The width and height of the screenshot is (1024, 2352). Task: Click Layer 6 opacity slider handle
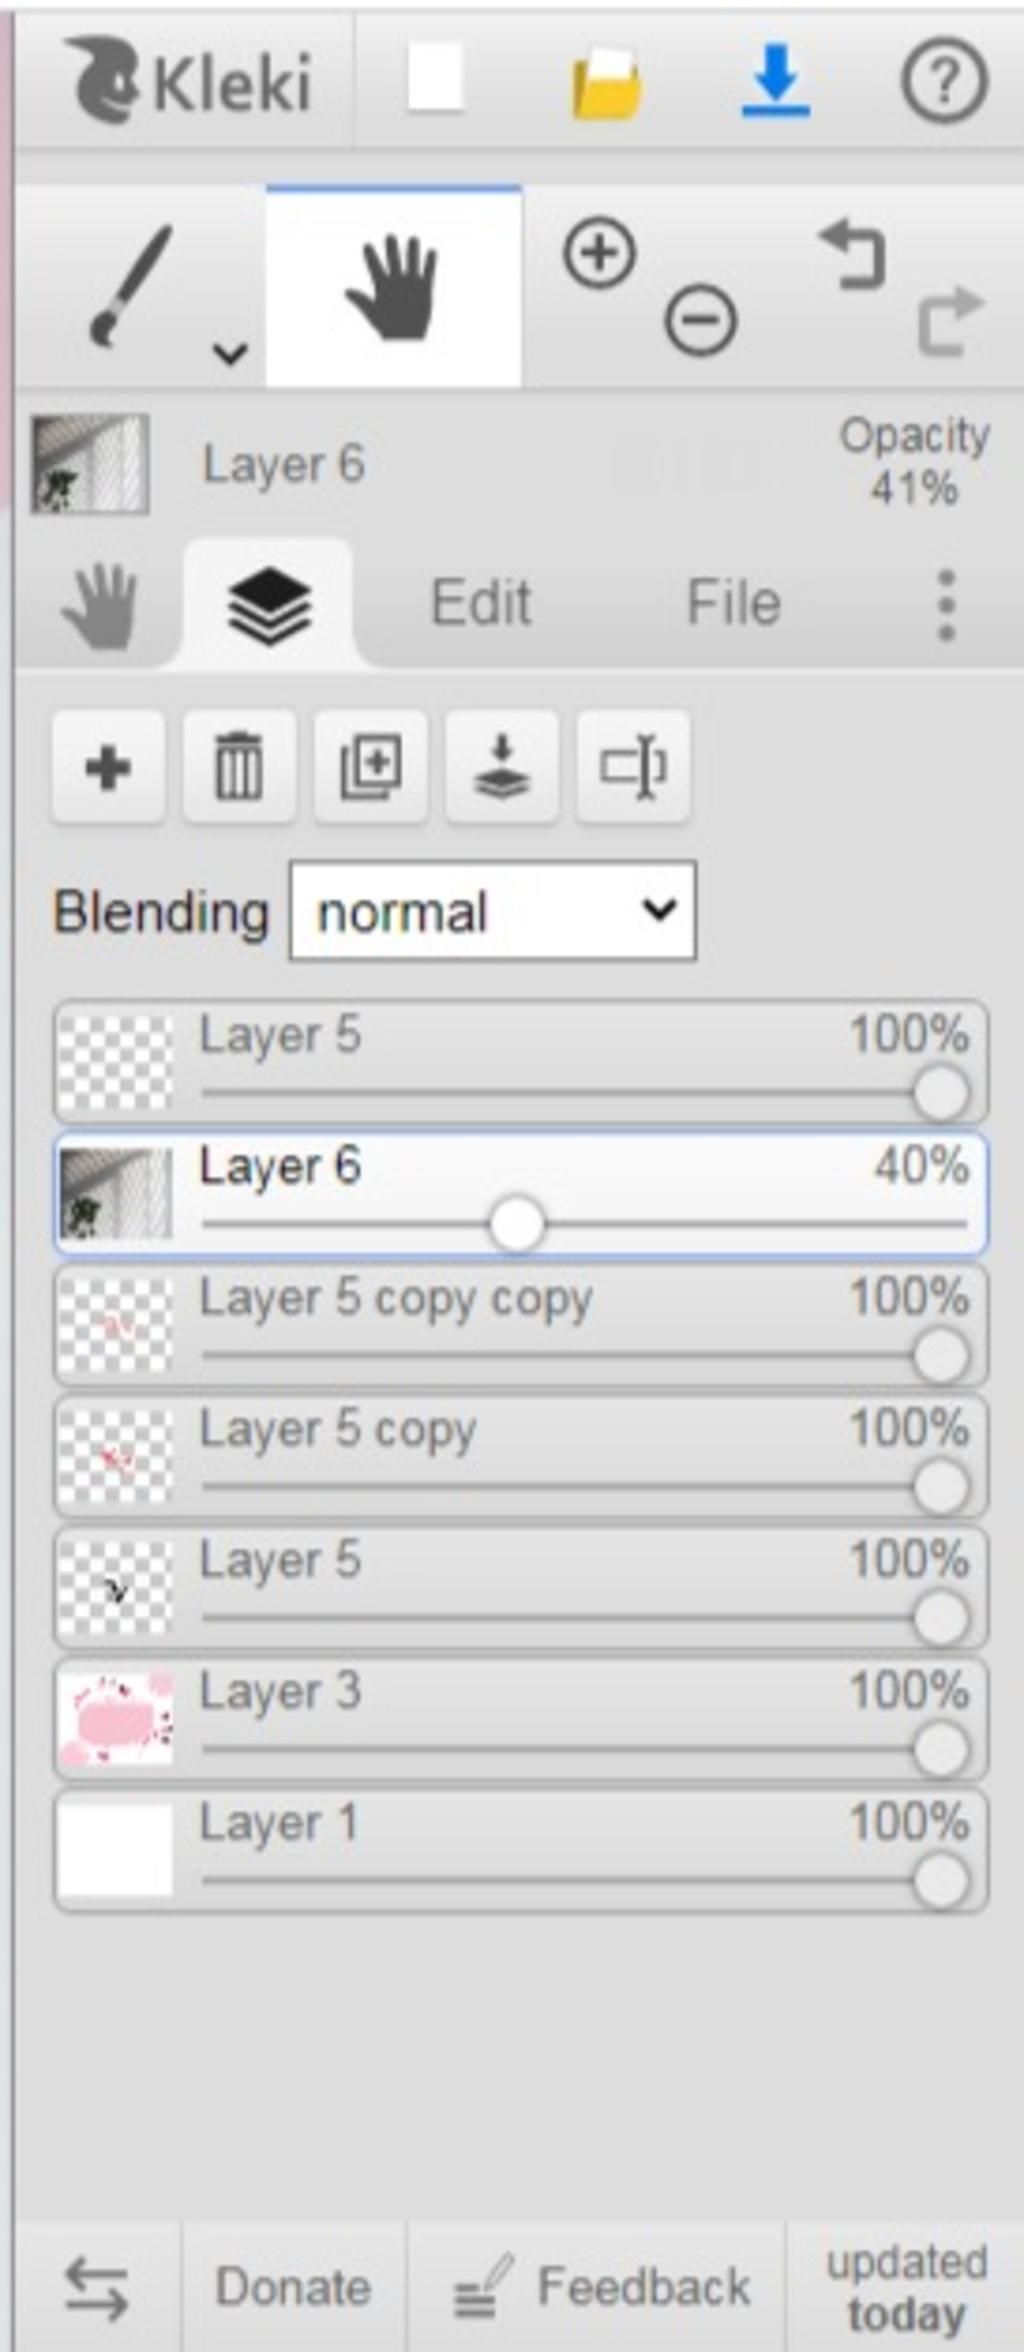516,1224
